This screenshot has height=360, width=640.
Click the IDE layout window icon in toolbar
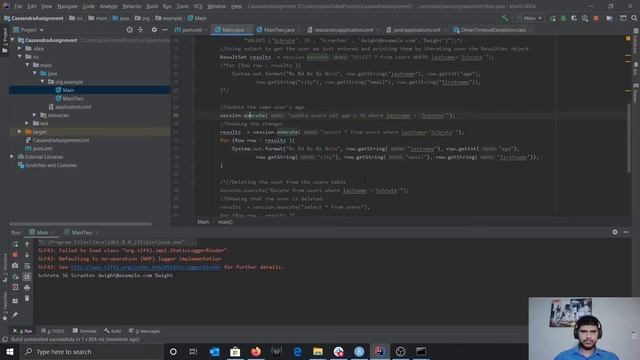(x=623, y=18)
